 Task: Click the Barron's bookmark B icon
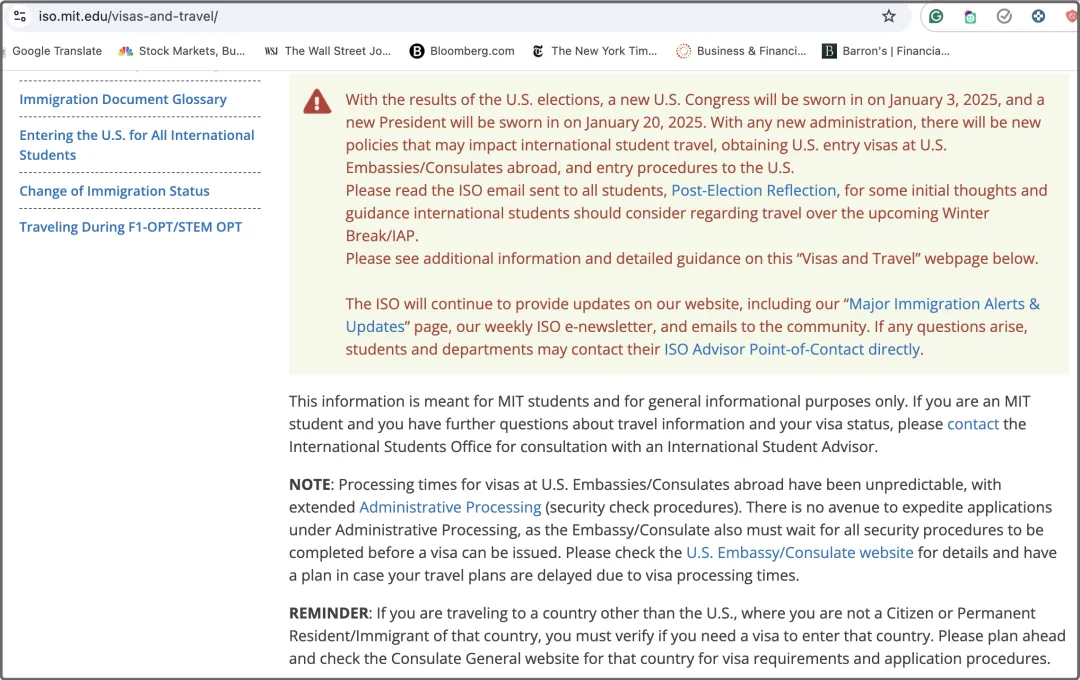[829, 51]
